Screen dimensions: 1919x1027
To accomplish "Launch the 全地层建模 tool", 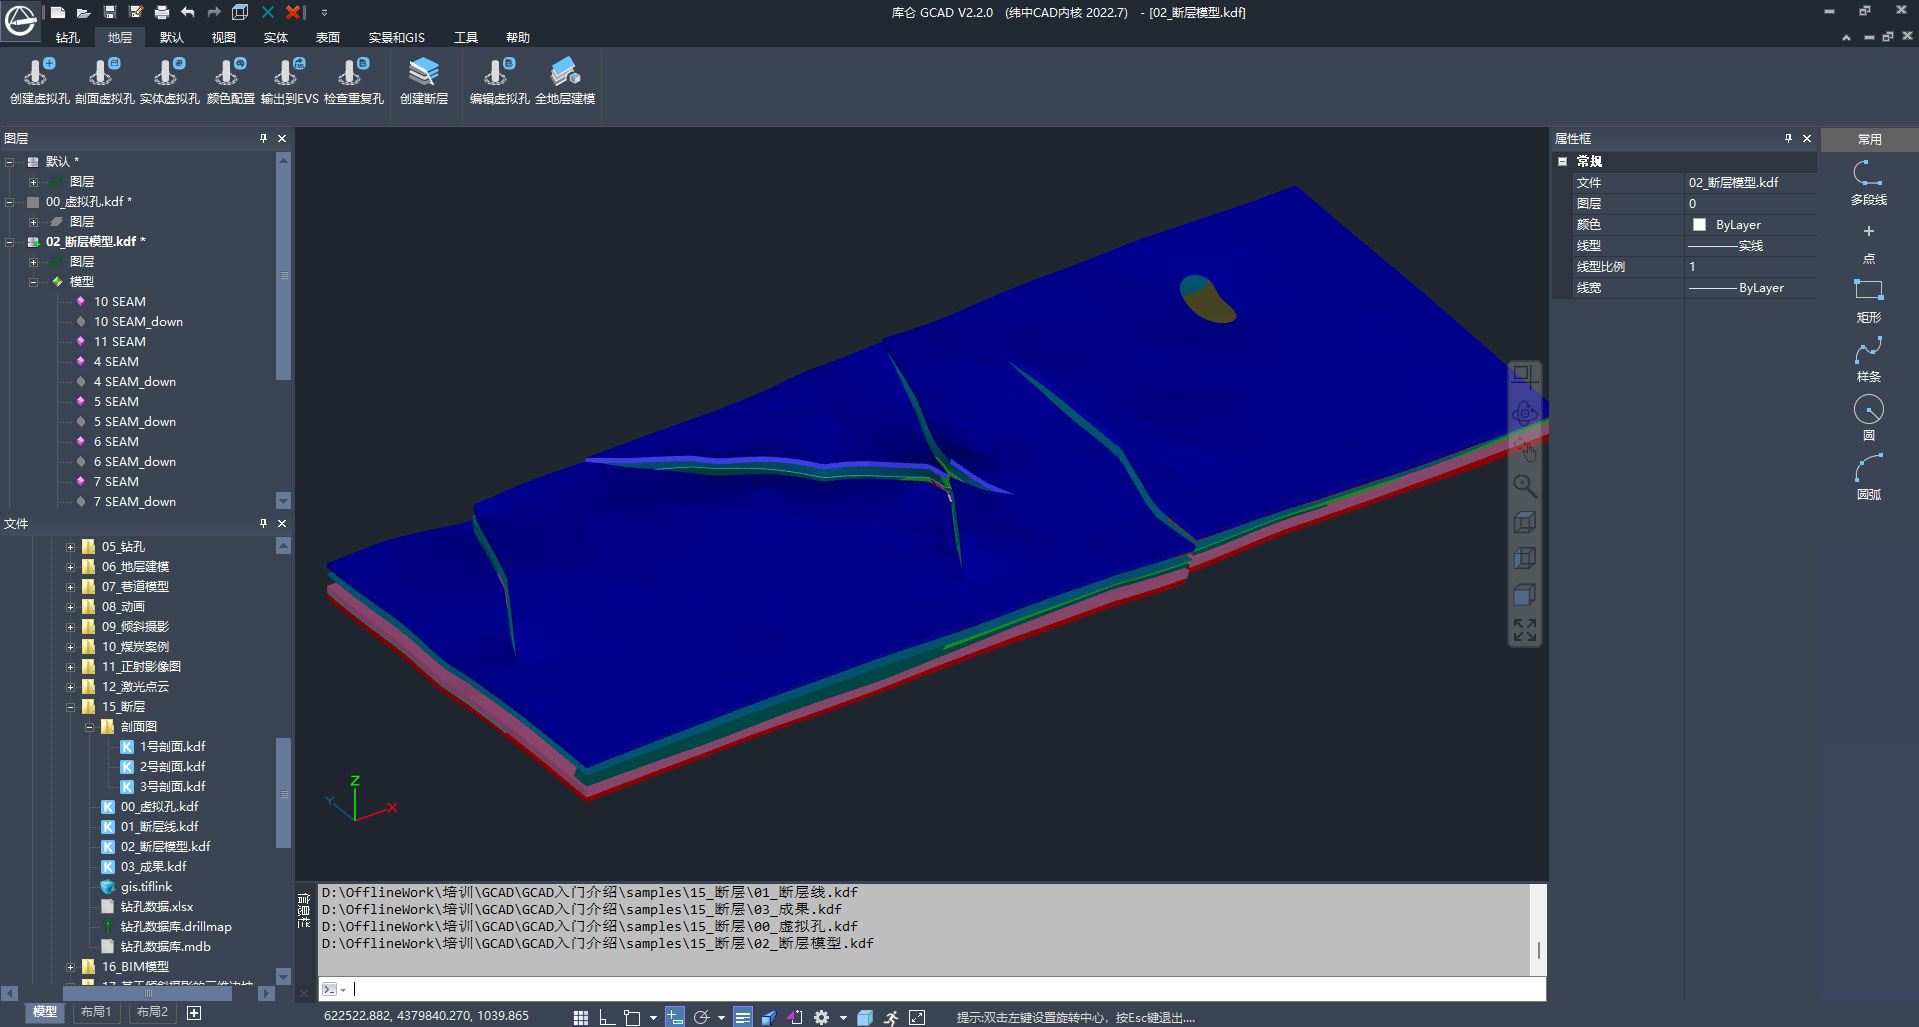I will coord(565,73).
